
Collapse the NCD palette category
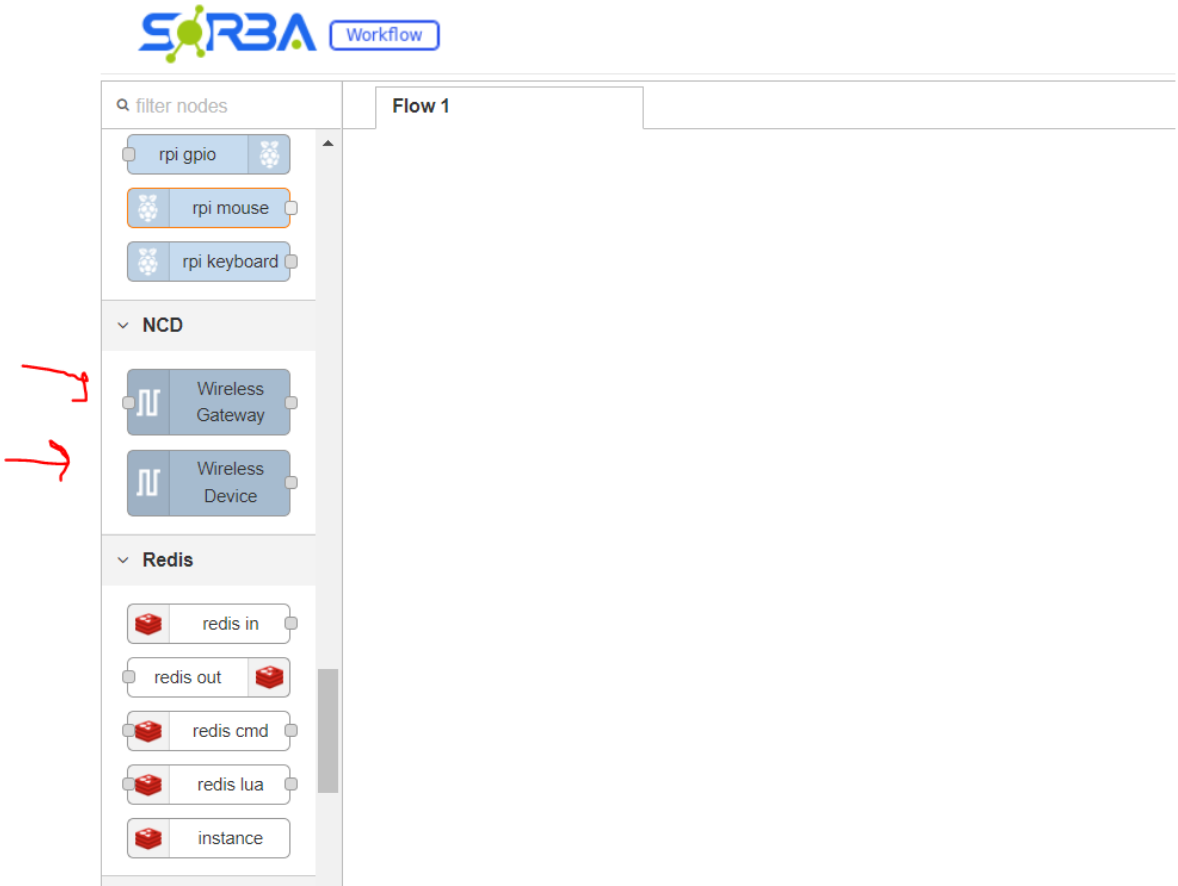pyautogui.click(x=123, y=326)
